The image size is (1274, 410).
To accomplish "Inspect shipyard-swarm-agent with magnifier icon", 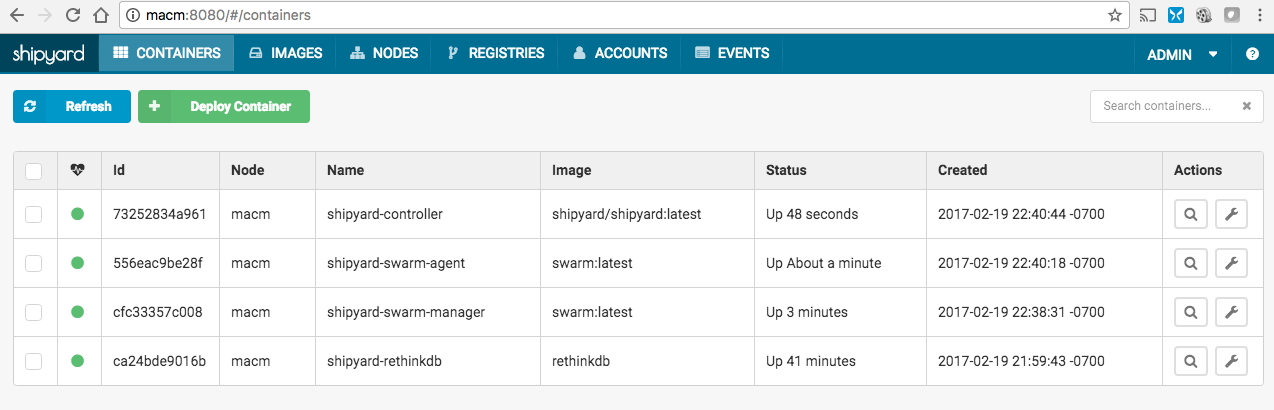I will point(1190,263).
